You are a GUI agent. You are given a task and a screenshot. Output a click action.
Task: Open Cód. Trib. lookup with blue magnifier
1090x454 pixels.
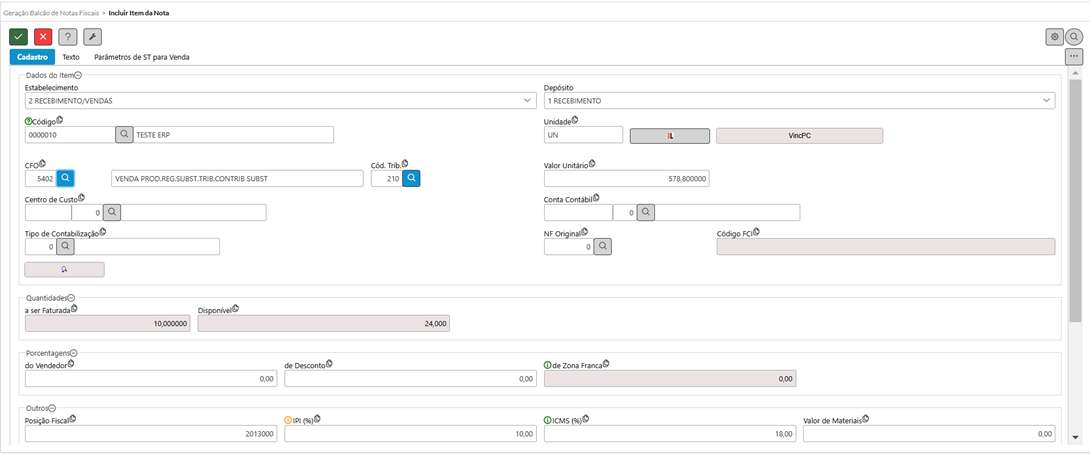pos(411,178)
